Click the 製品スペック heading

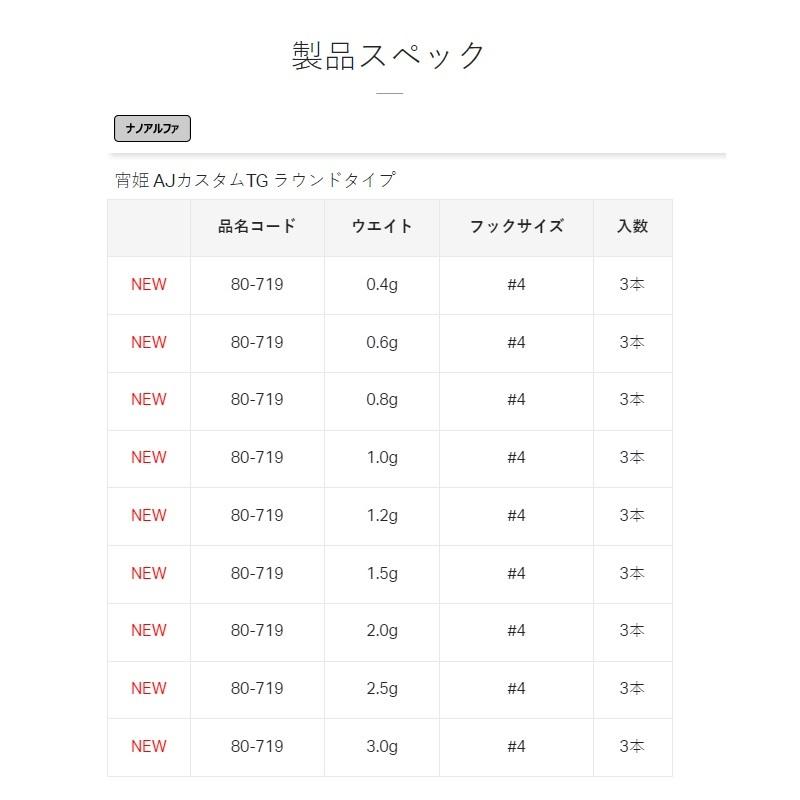point(389,55)
